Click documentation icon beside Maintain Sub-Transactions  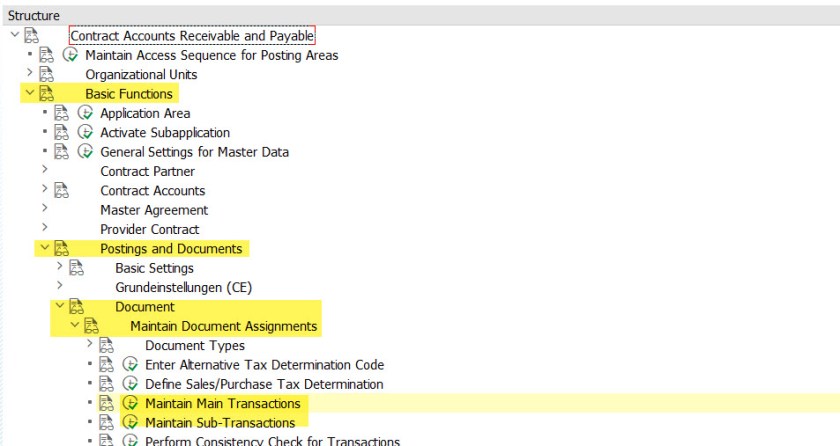pos(107,422)
